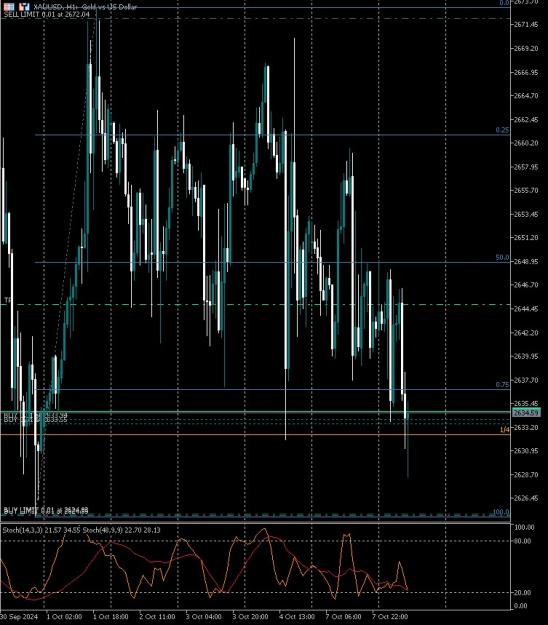
Task: Click the 2648.95 price on the scale
Action: (526, 261)
